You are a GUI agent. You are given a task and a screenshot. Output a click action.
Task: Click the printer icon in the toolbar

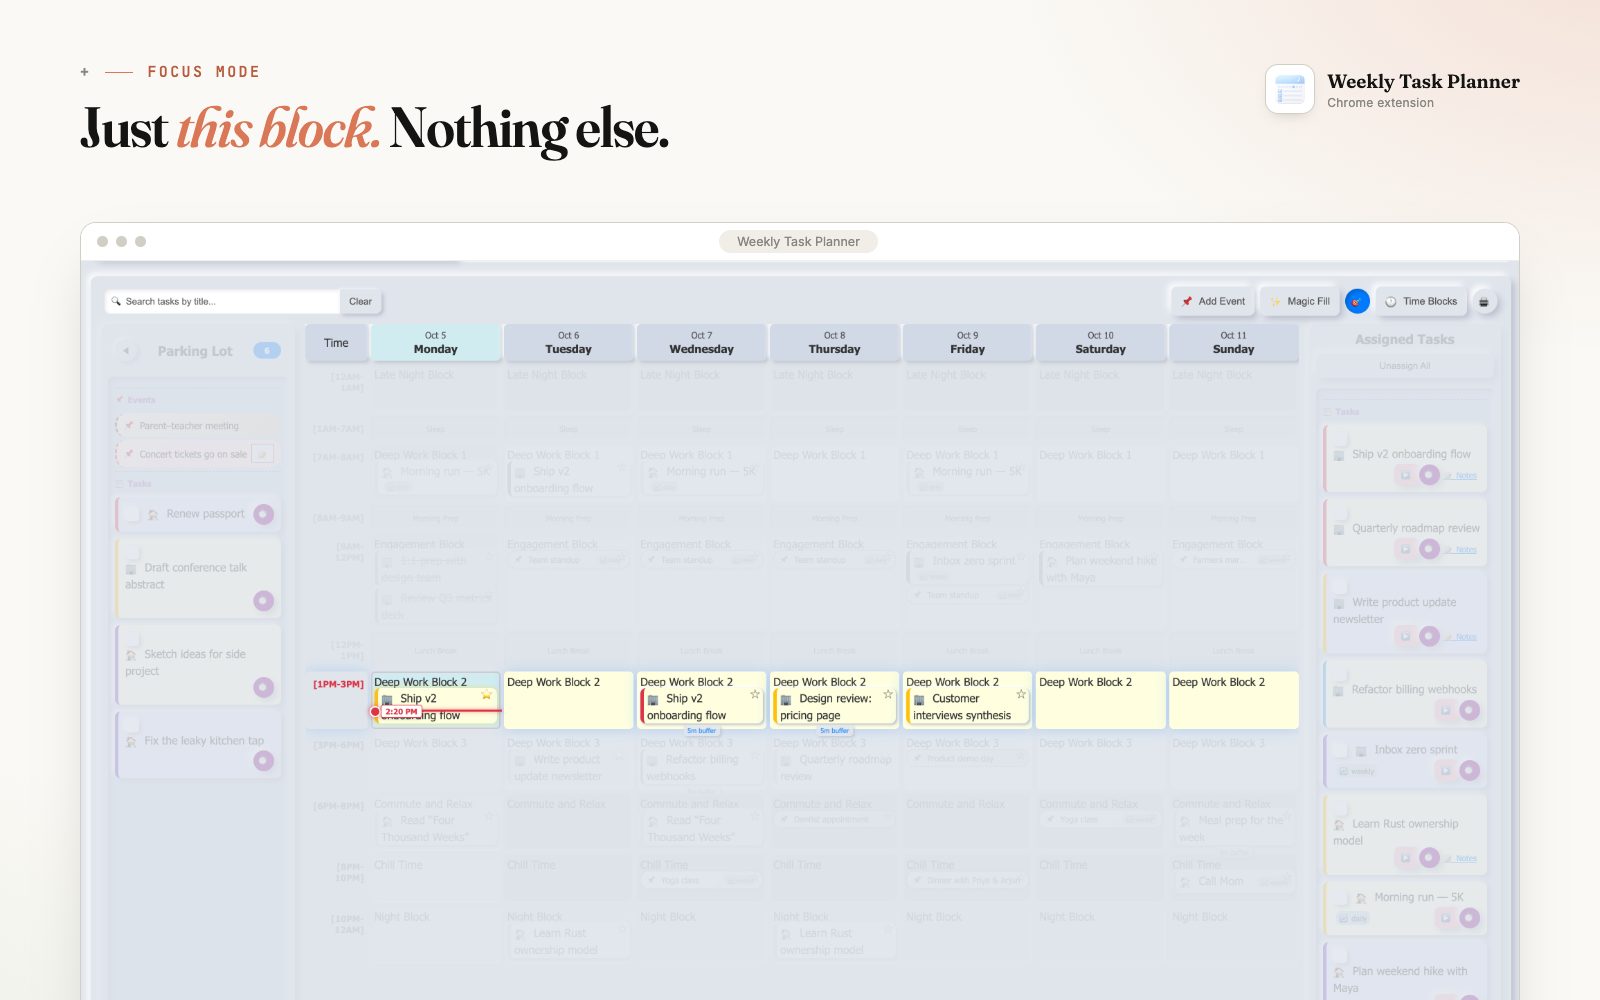(1484, 301)
